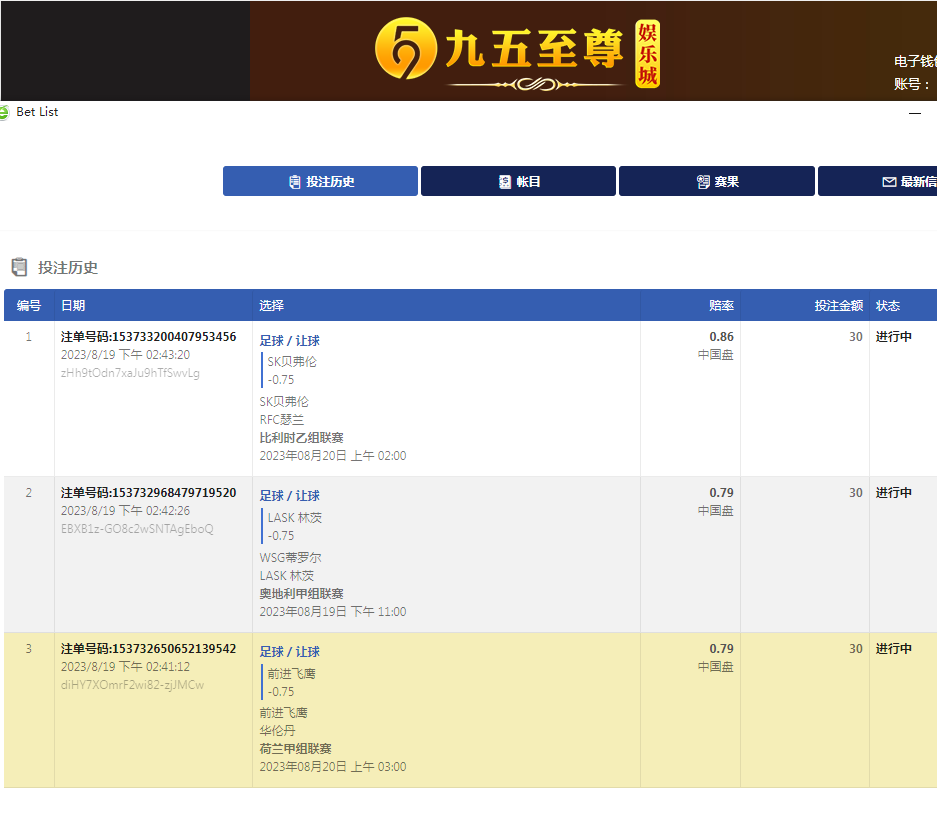Click the 帐目 tab's account icon
This screenshot has width=937, height=821.
pyautogui.click(x=505, y=182)
